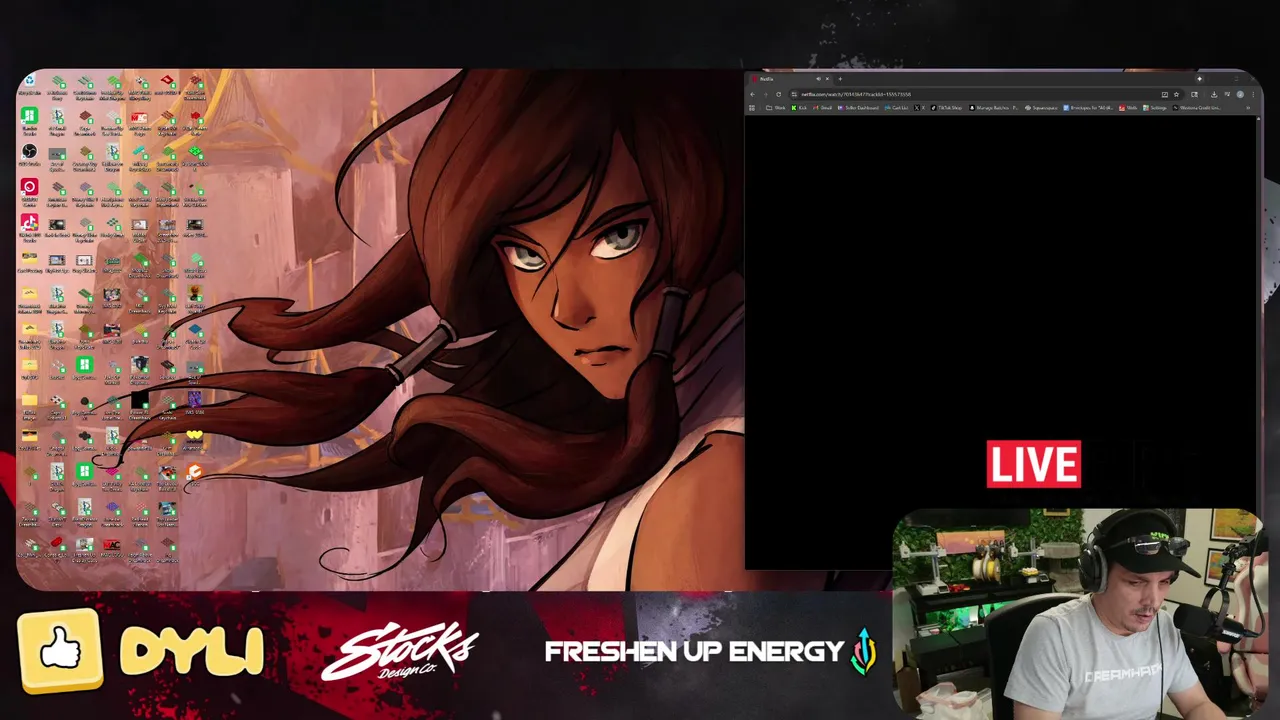Go back in the Chrome window

752,94
